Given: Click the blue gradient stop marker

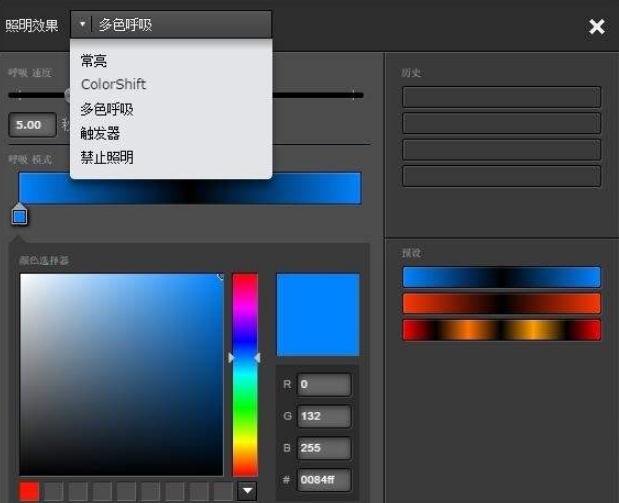Looking at the screenshot, I should coord(19,215).
